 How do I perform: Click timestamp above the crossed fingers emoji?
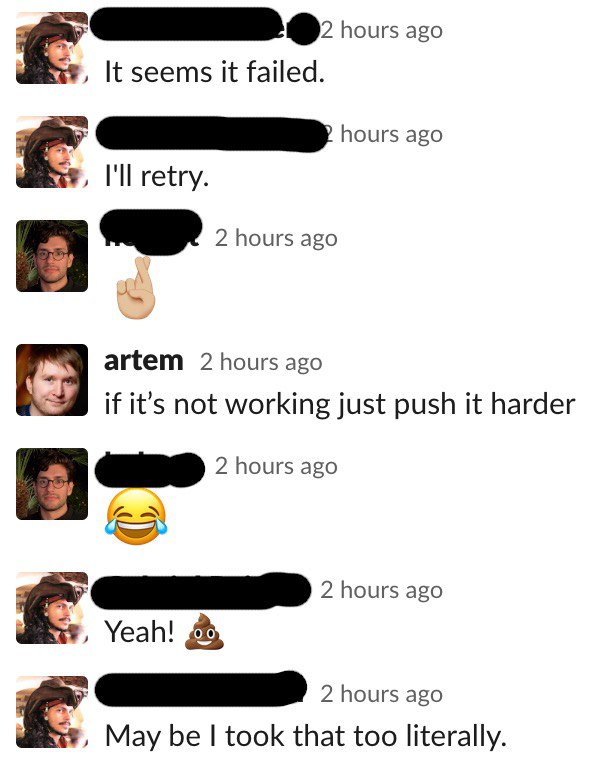[x=276, y=238]
